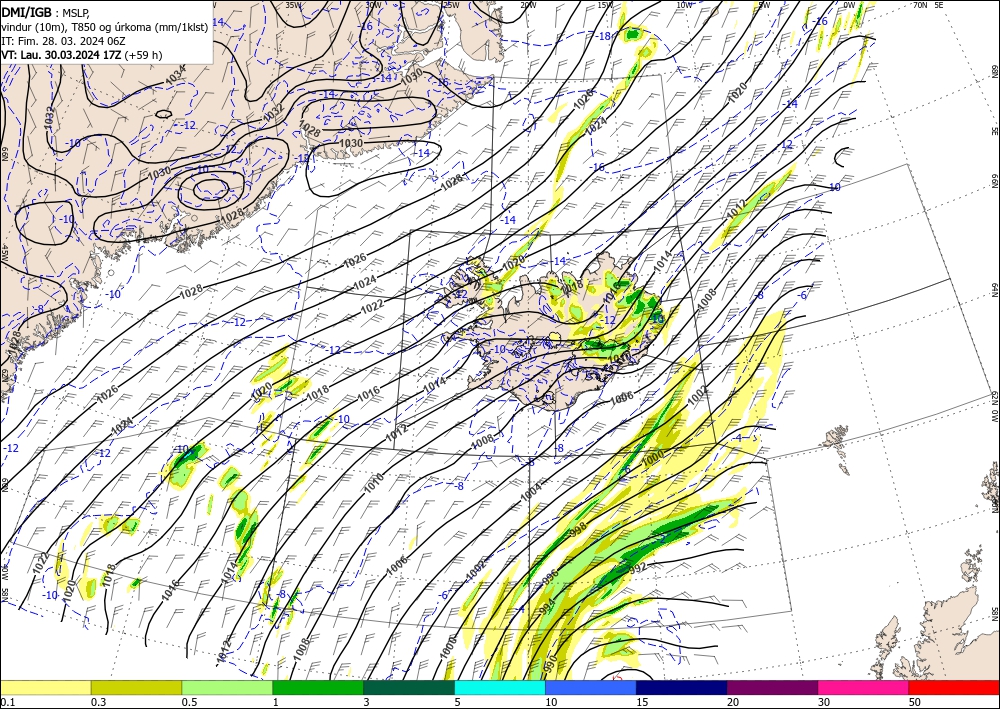The width and height of the screenshot is (1000, 709).
Task: Click the 1004 isobar label
Action: click(x=531, y=492)
